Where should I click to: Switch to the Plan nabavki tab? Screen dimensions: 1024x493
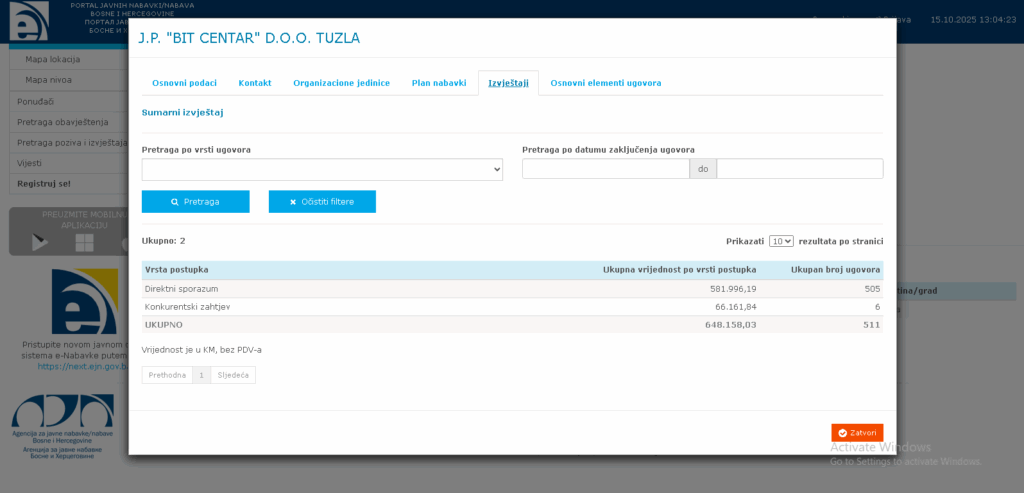point(439,83)
